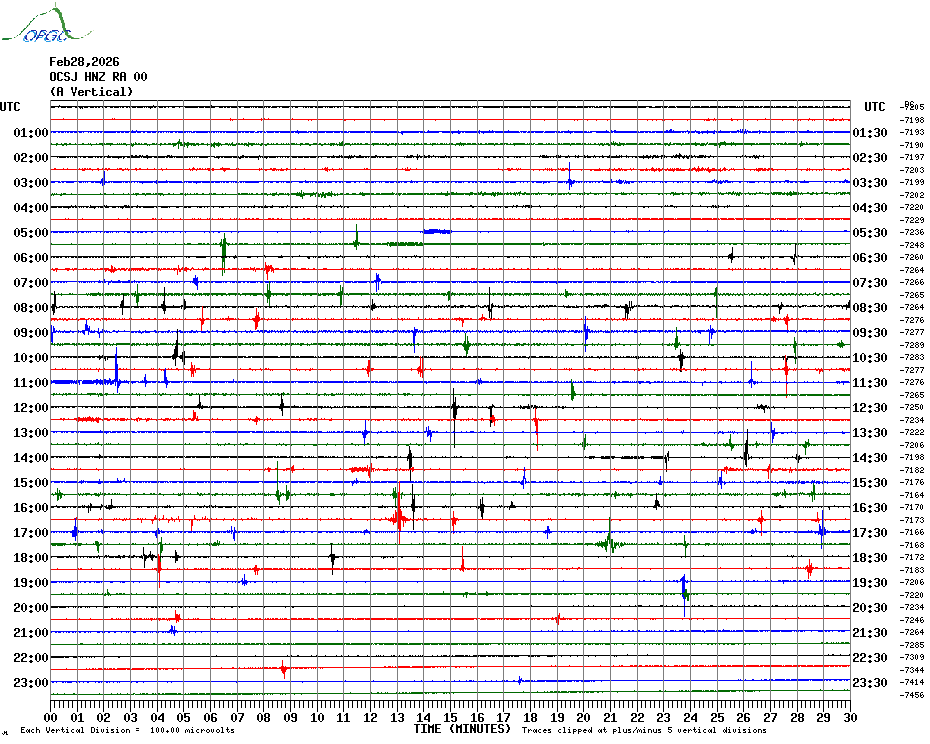Viewport: 930px width, 744px height.
Task: Click minute 00 on the bottom axis
Action: 51,717
